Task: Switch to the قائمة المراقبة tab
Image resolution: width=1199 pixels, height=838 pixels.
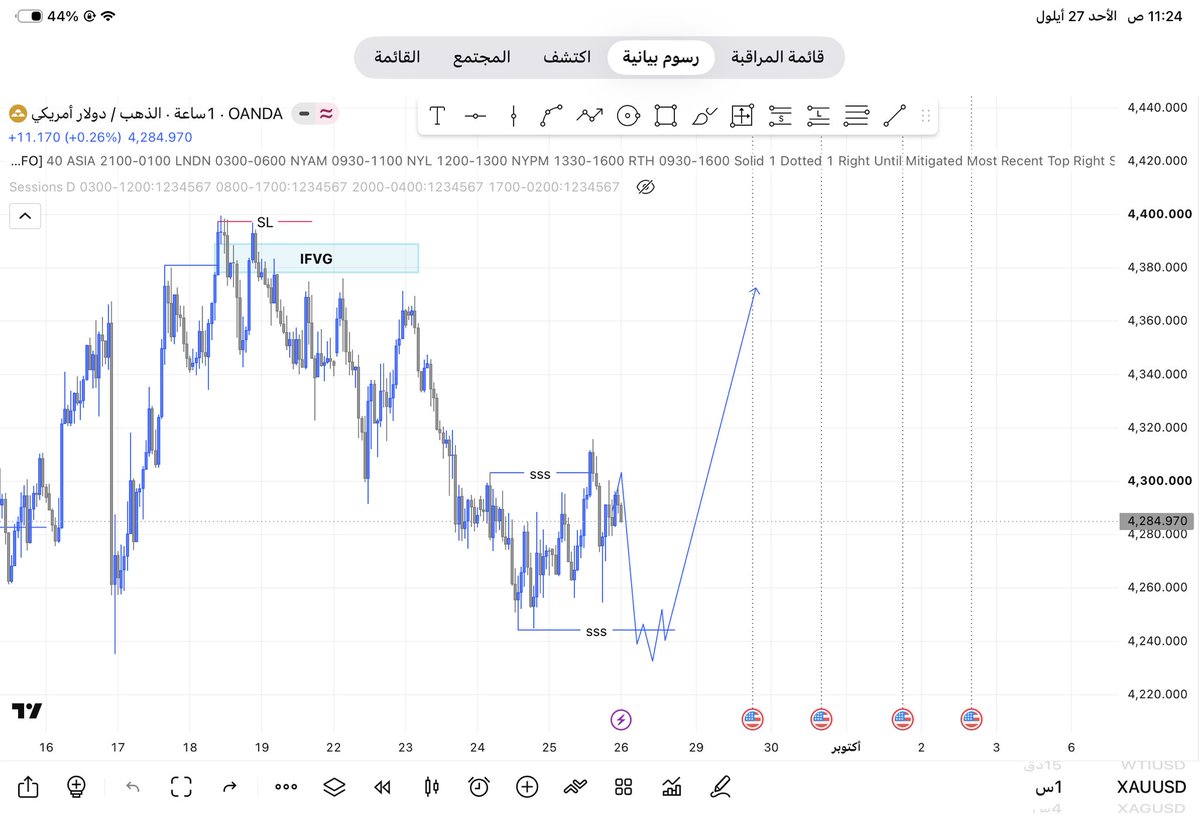Action: click(x=777, y=57)
